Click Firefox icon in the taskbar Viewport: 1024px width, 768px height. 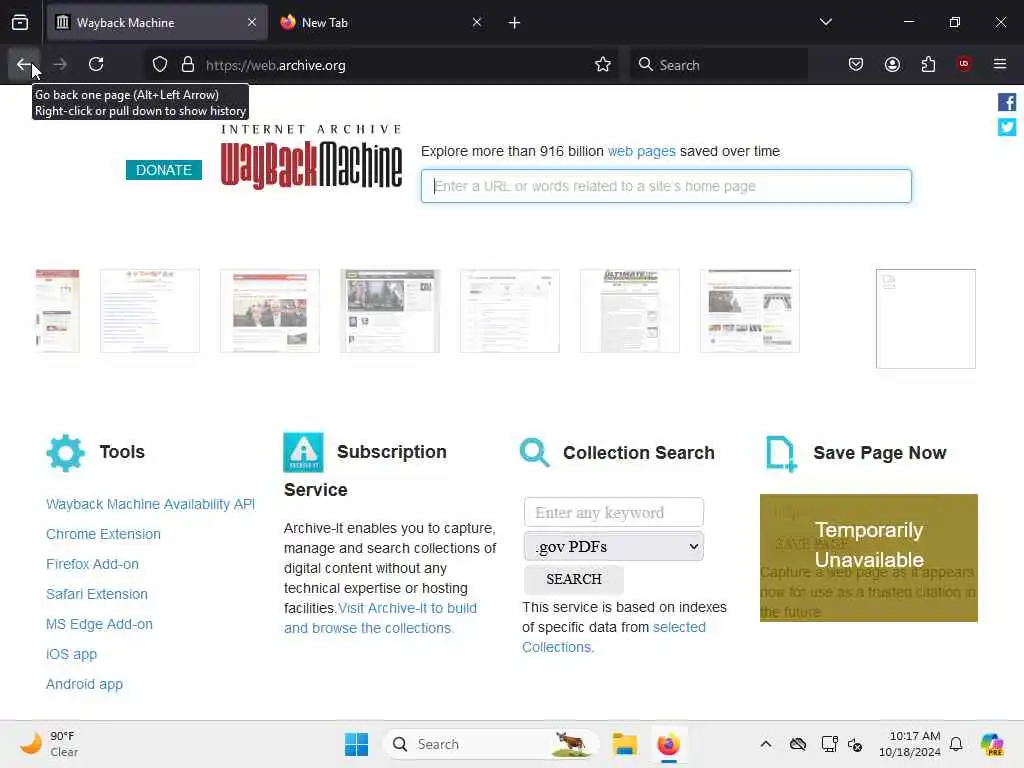(x=668, y=744)
